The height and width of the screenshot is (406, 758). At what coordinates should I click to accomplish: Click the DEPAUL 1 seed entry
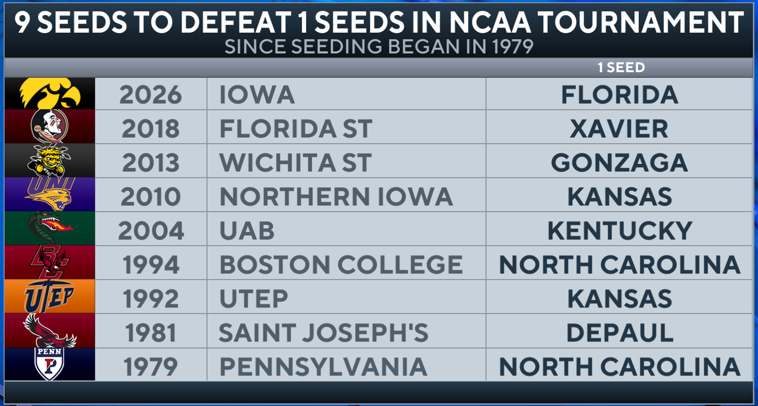click(619, 332)
